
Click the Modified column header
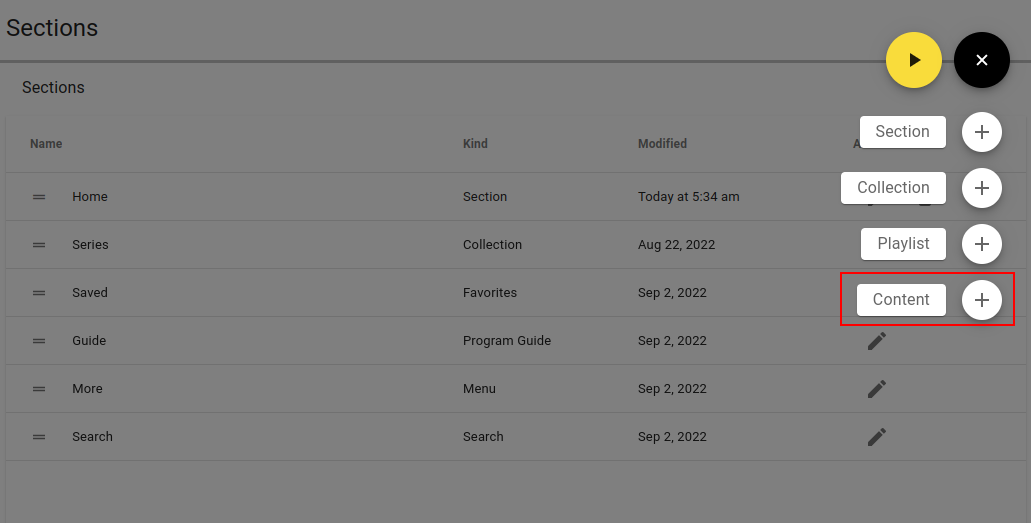coord(662,143)
